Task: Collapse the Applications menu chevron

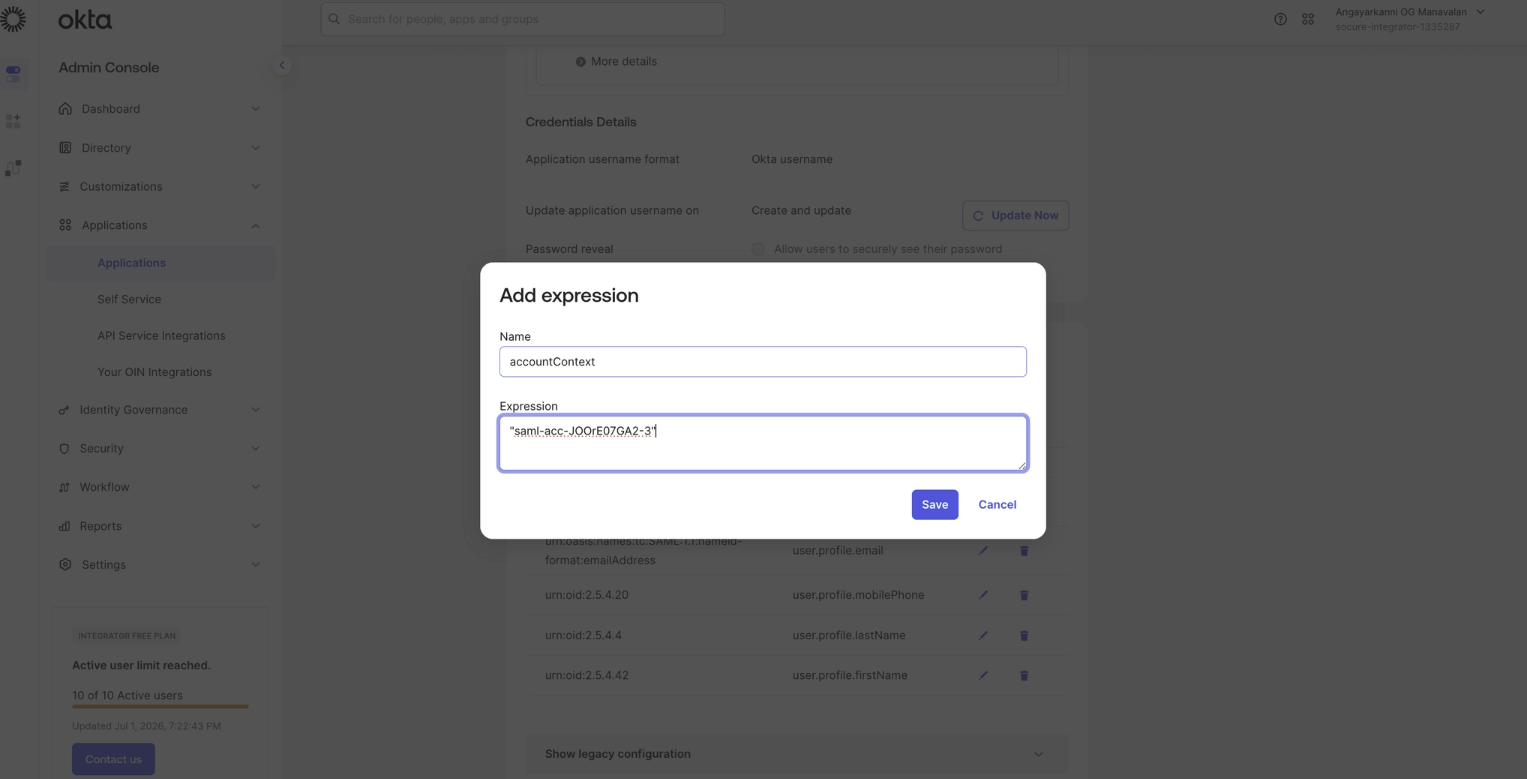Action: [x=255, y=226]
